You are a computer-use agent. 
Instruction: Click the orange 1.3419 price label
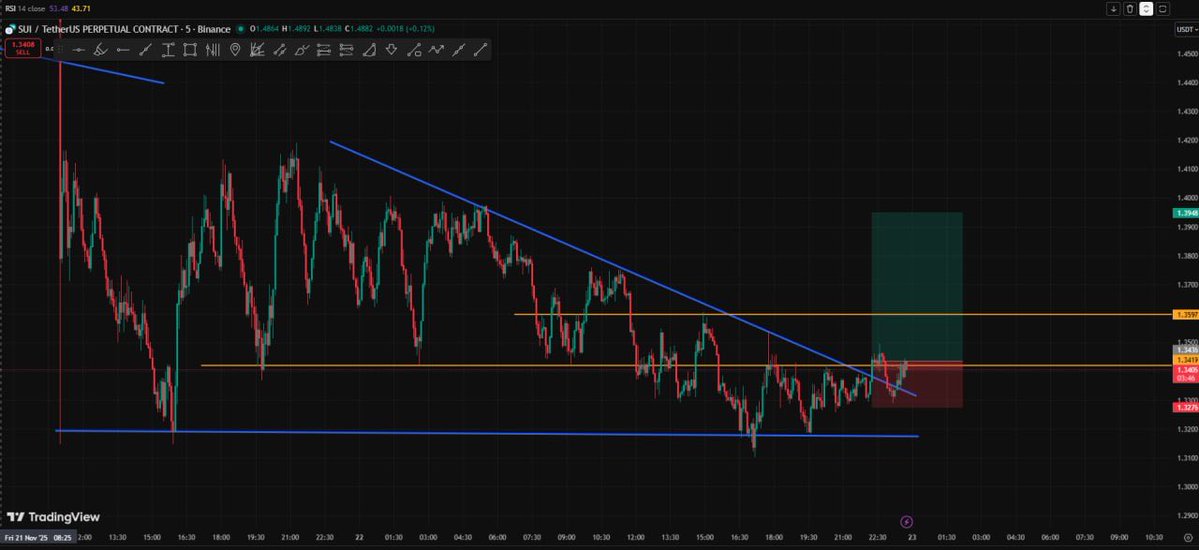[1186, 360]
